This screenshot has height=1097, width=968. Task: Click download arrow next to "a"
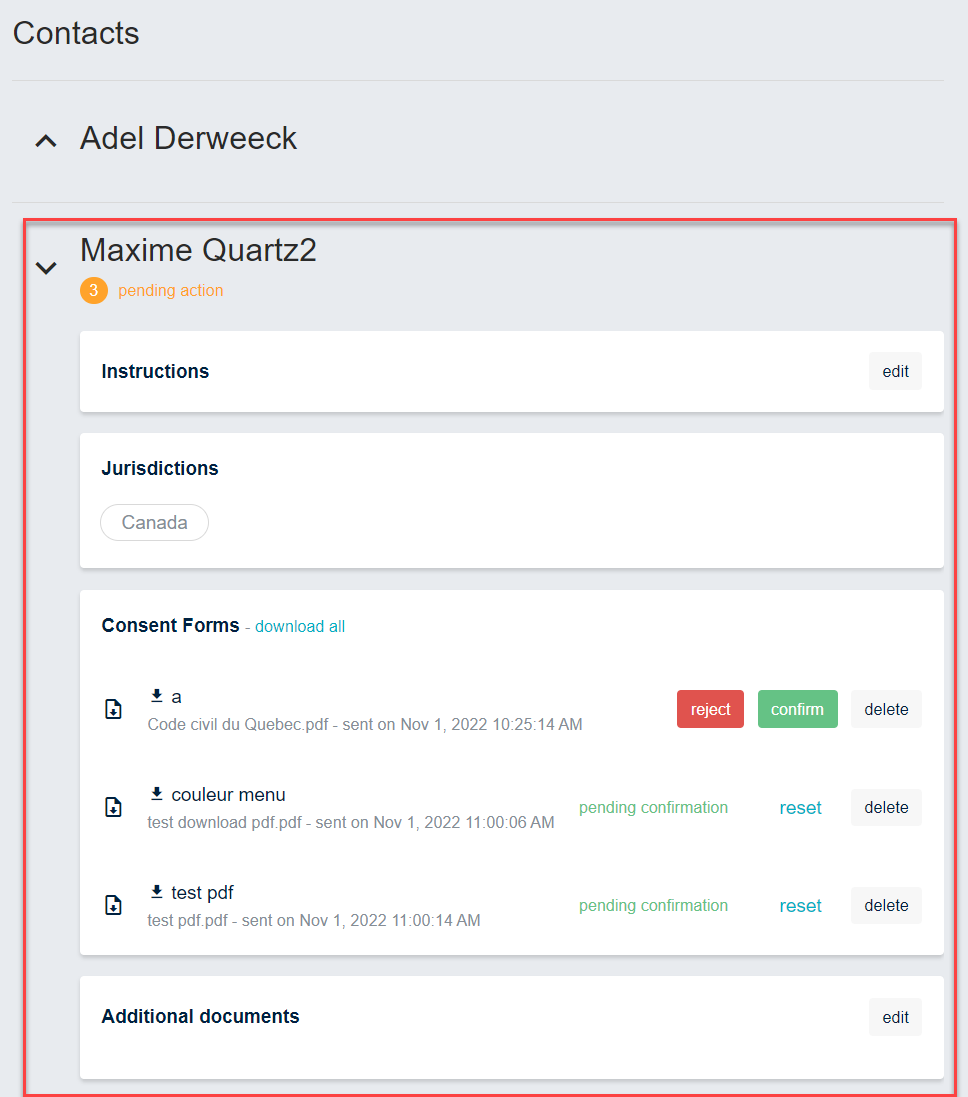pyautogui.click(x=157, y=696)
